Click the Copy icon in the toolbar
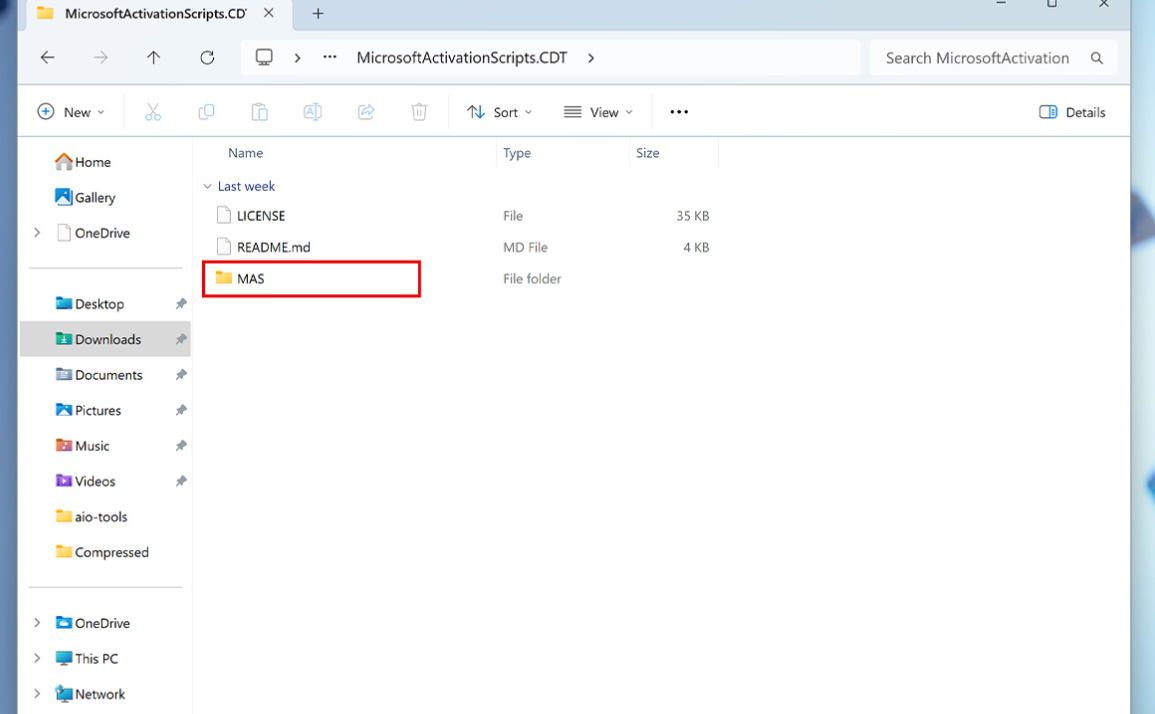The image size is (1155, 714). 206,111
